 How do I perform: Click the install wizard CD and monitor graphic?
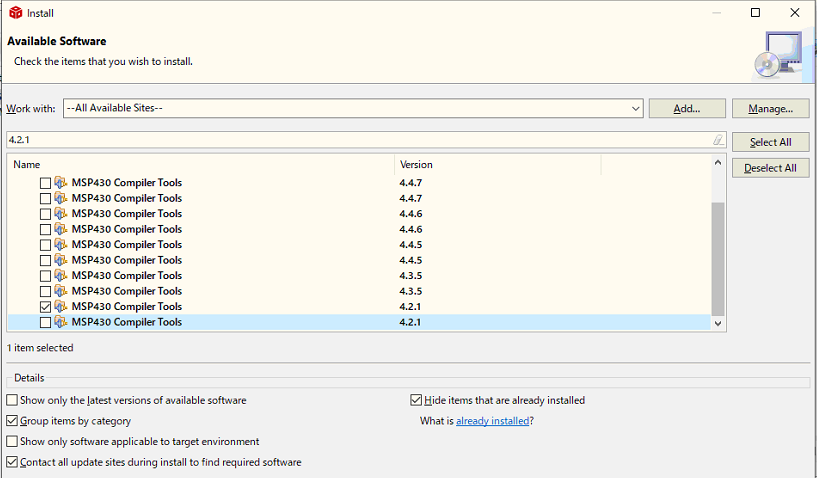776,55
